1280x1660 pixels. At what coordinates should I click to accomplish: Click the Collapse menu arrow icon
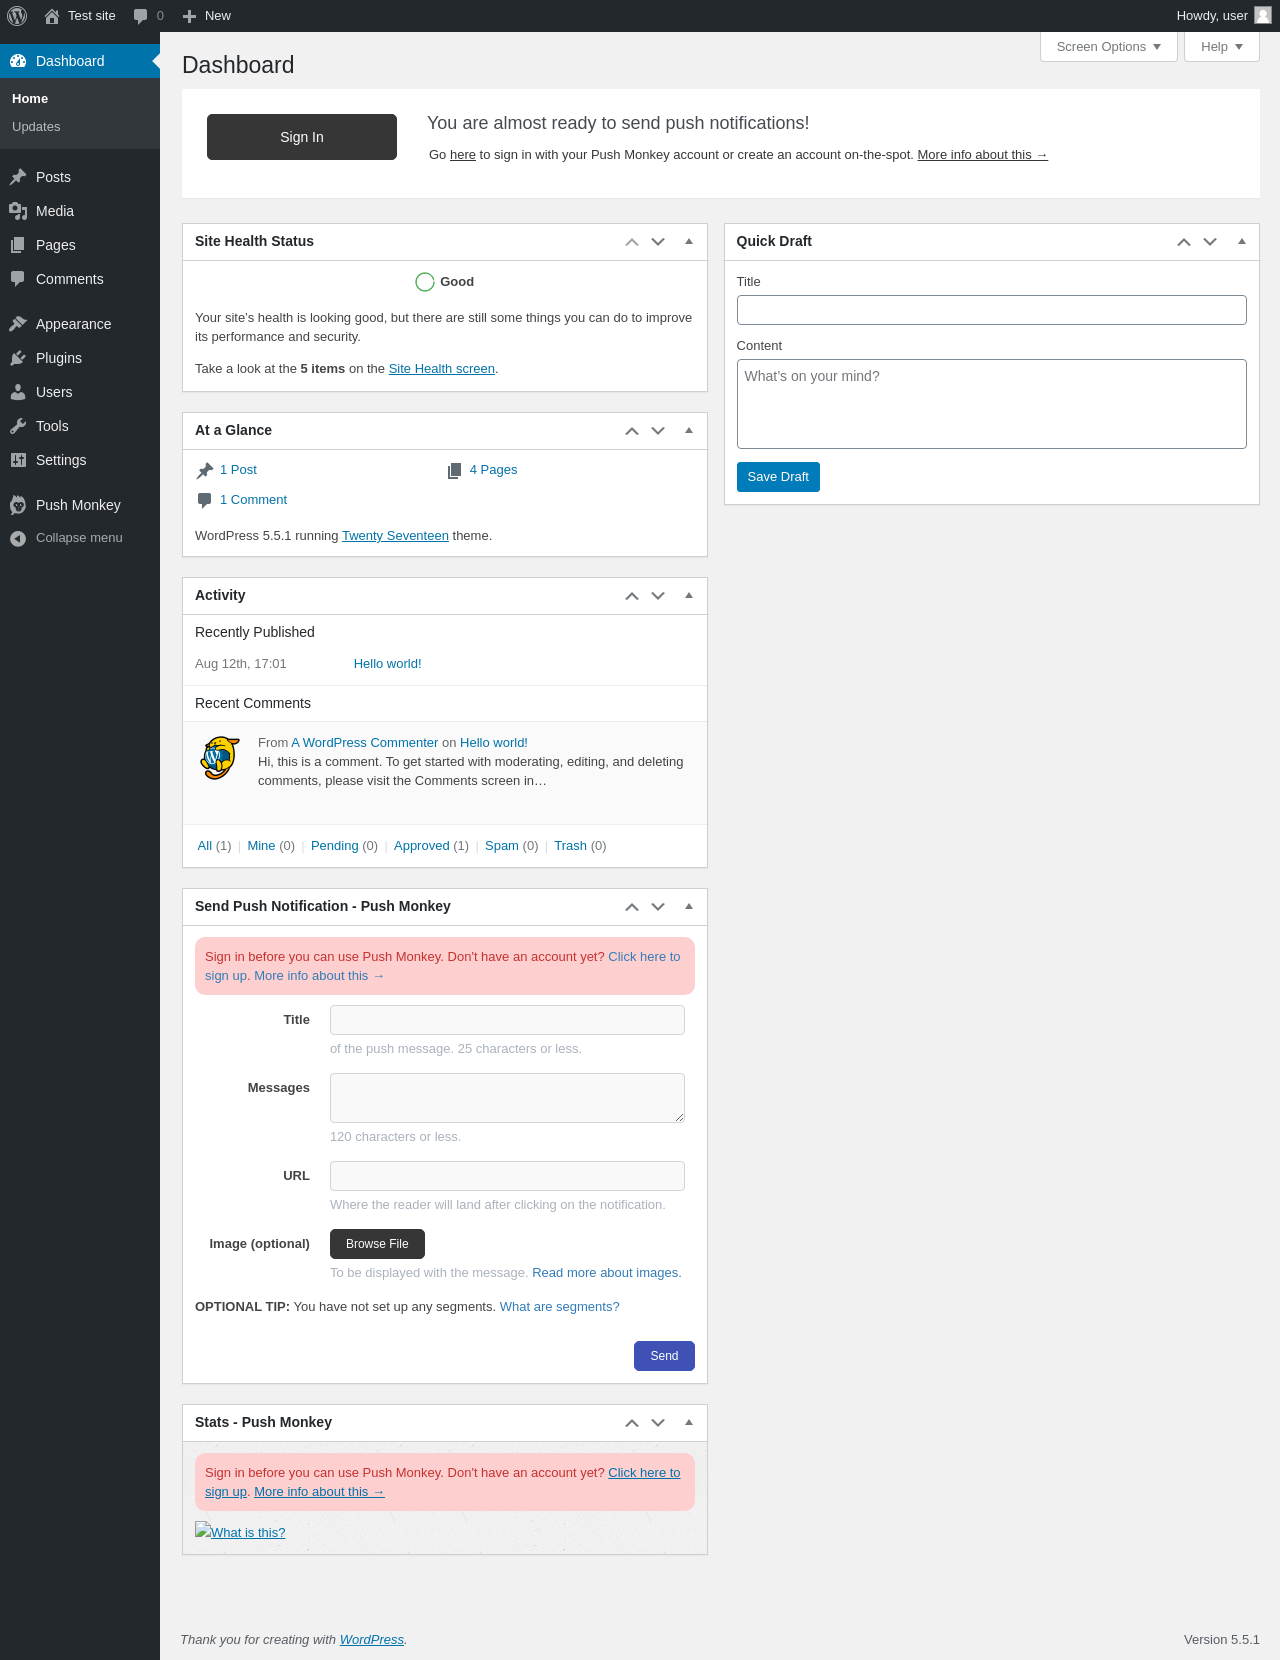[18, 538]
